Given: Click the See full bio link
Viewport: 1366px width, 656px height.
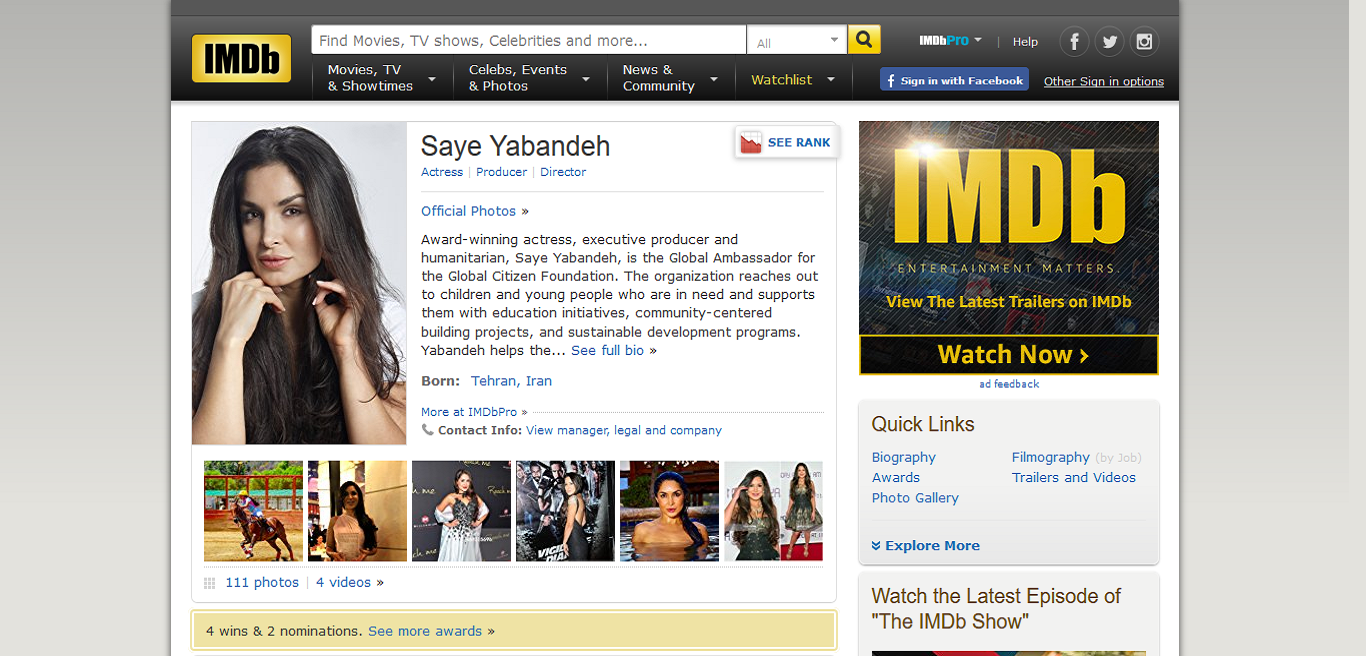Looking at the screenshot, I should click(608, 351).
